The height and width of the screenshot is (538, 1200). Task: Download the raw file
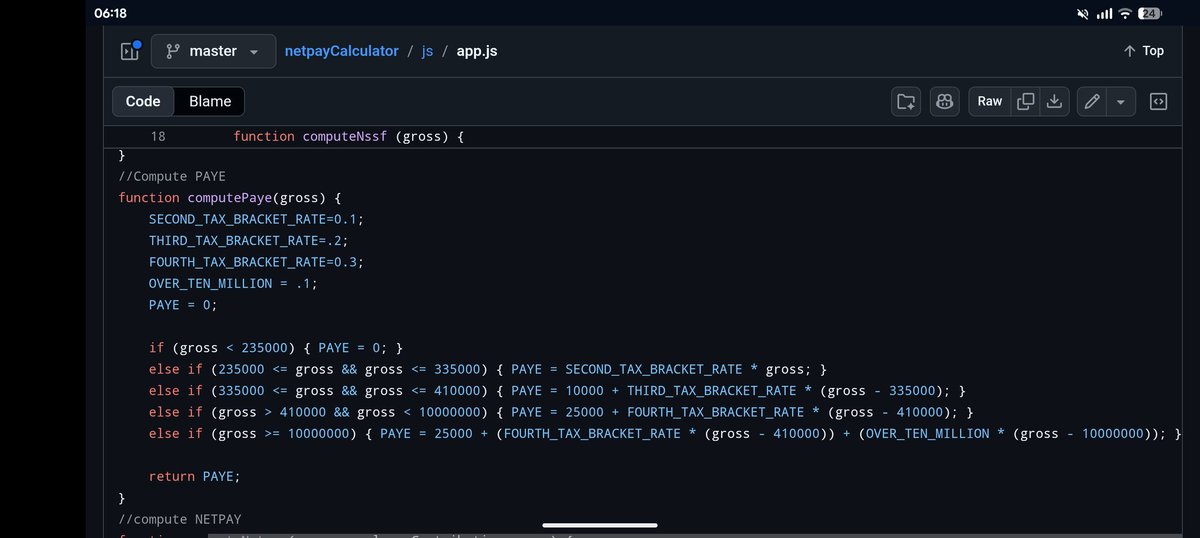[x=1054, y=101]
